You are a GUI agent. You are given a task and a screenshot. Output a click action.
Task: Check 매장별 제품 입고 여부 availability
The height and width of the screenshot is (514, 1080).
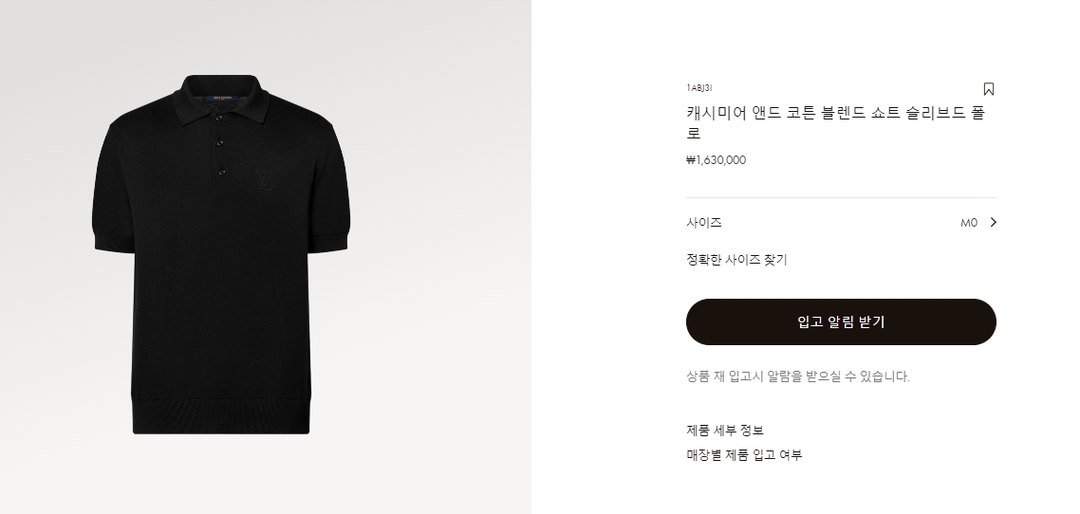coord(744,455)
